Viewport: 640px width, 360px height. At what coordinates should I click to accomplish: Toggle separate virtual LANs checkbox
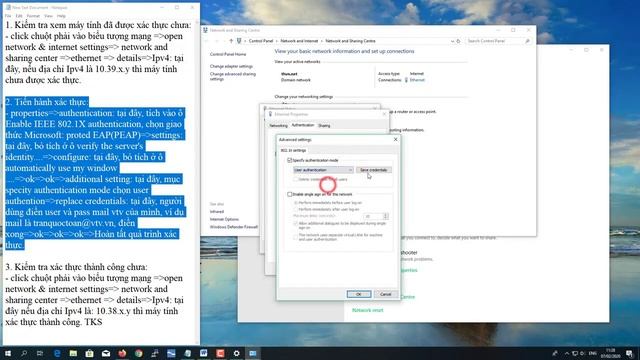point(296,236)
